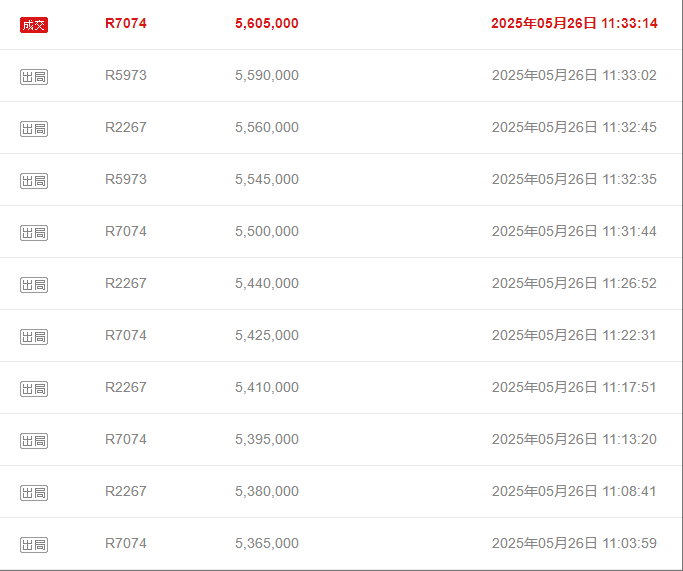683x571 pixels.
Task: Click the timestamp ending in 11:17:51
Action: [x=574, y=387]
